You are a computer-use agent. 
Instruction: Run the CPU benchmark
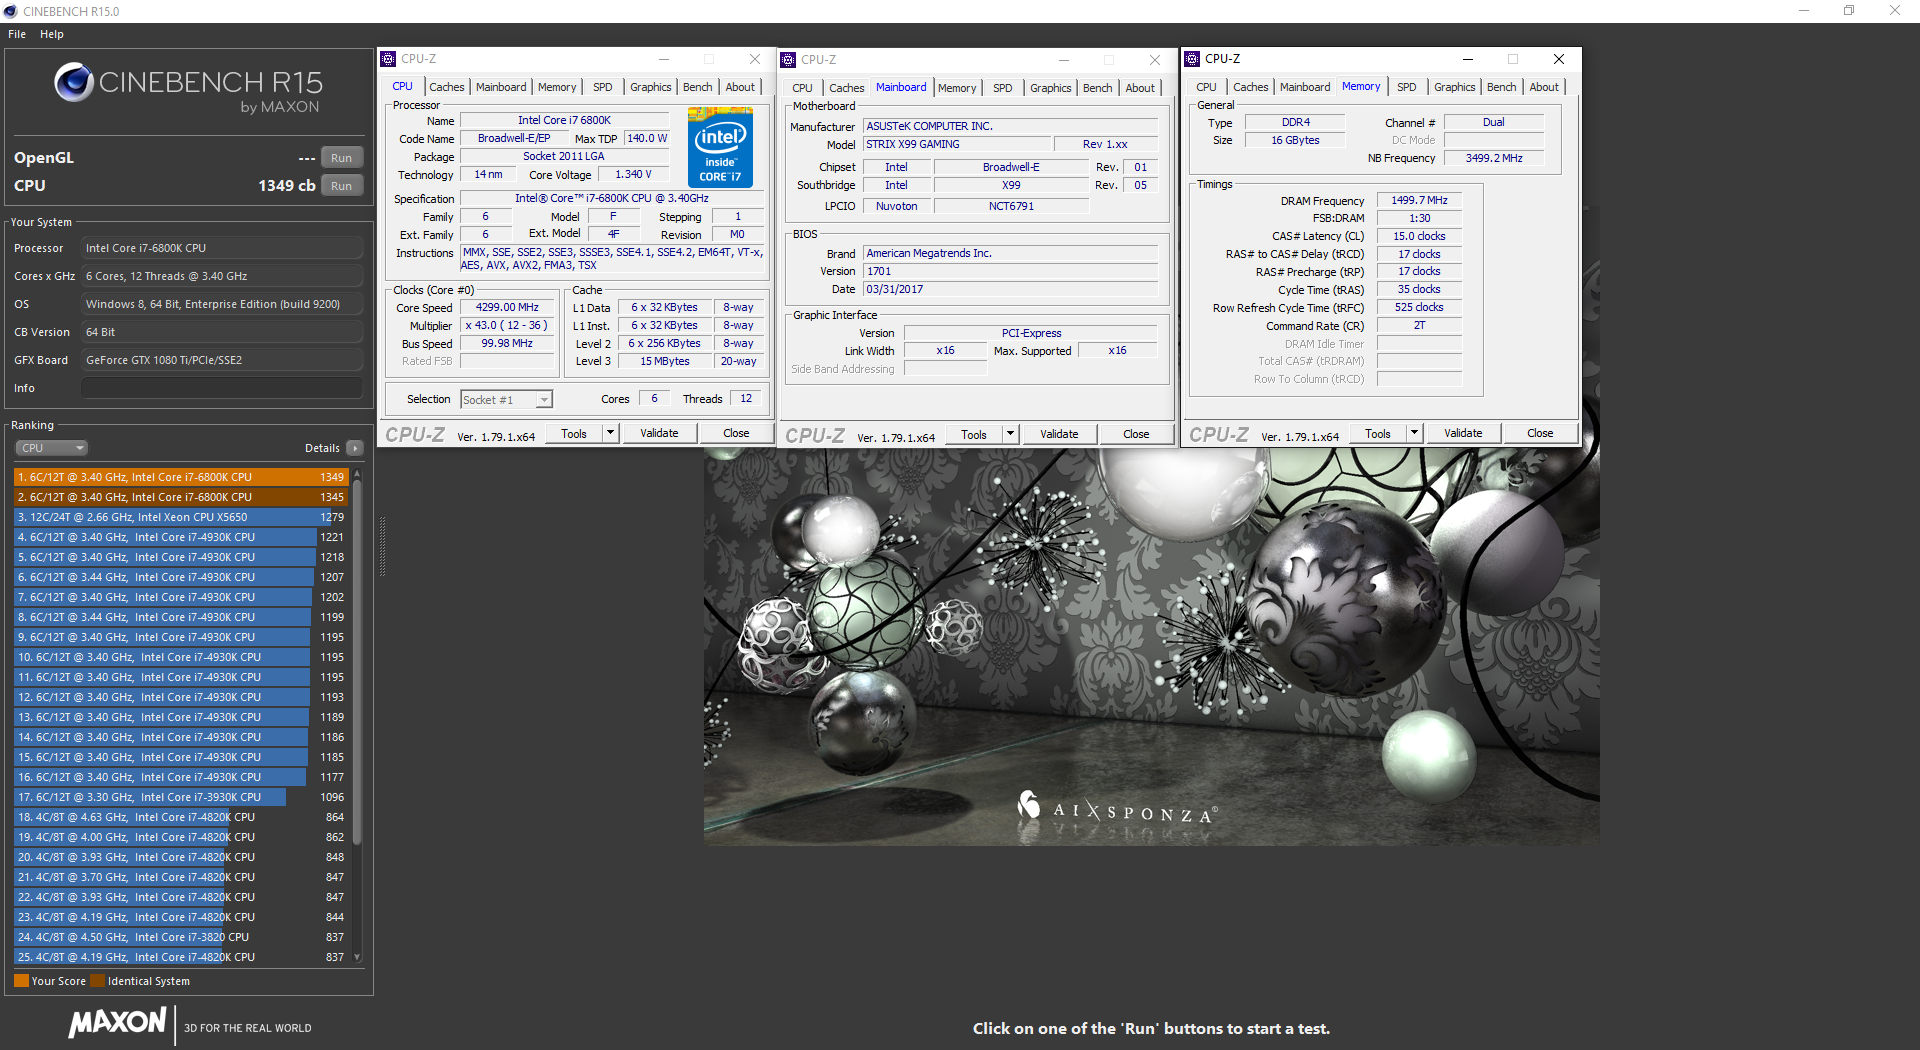[341, 186]
